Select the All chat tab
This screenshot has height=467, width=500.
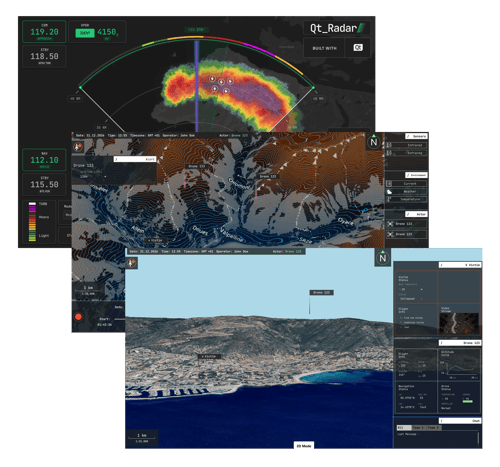(x=403, y=427)
